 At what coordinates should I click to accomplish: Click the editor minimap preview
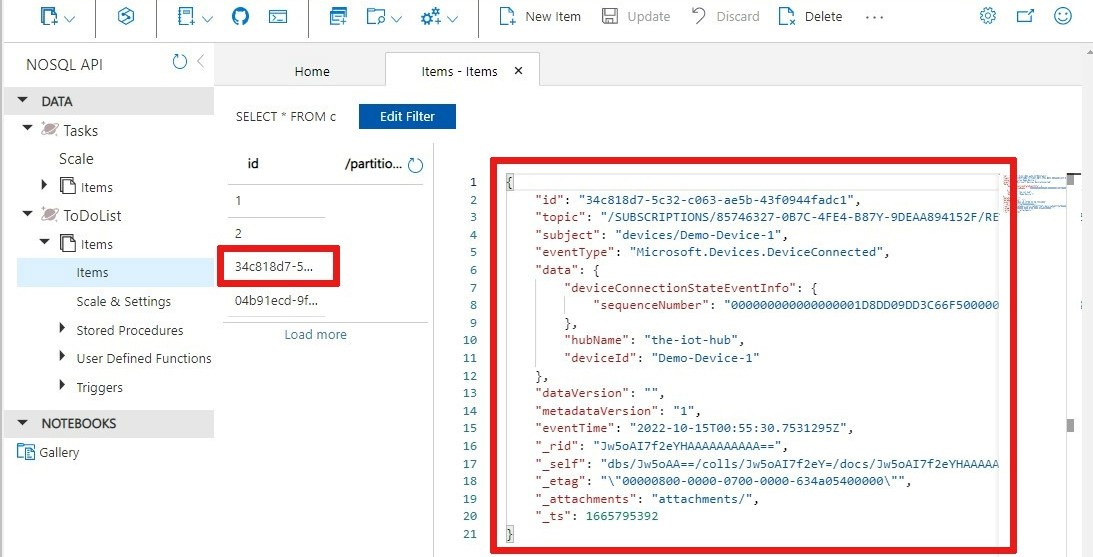(x=1034, y=192)
